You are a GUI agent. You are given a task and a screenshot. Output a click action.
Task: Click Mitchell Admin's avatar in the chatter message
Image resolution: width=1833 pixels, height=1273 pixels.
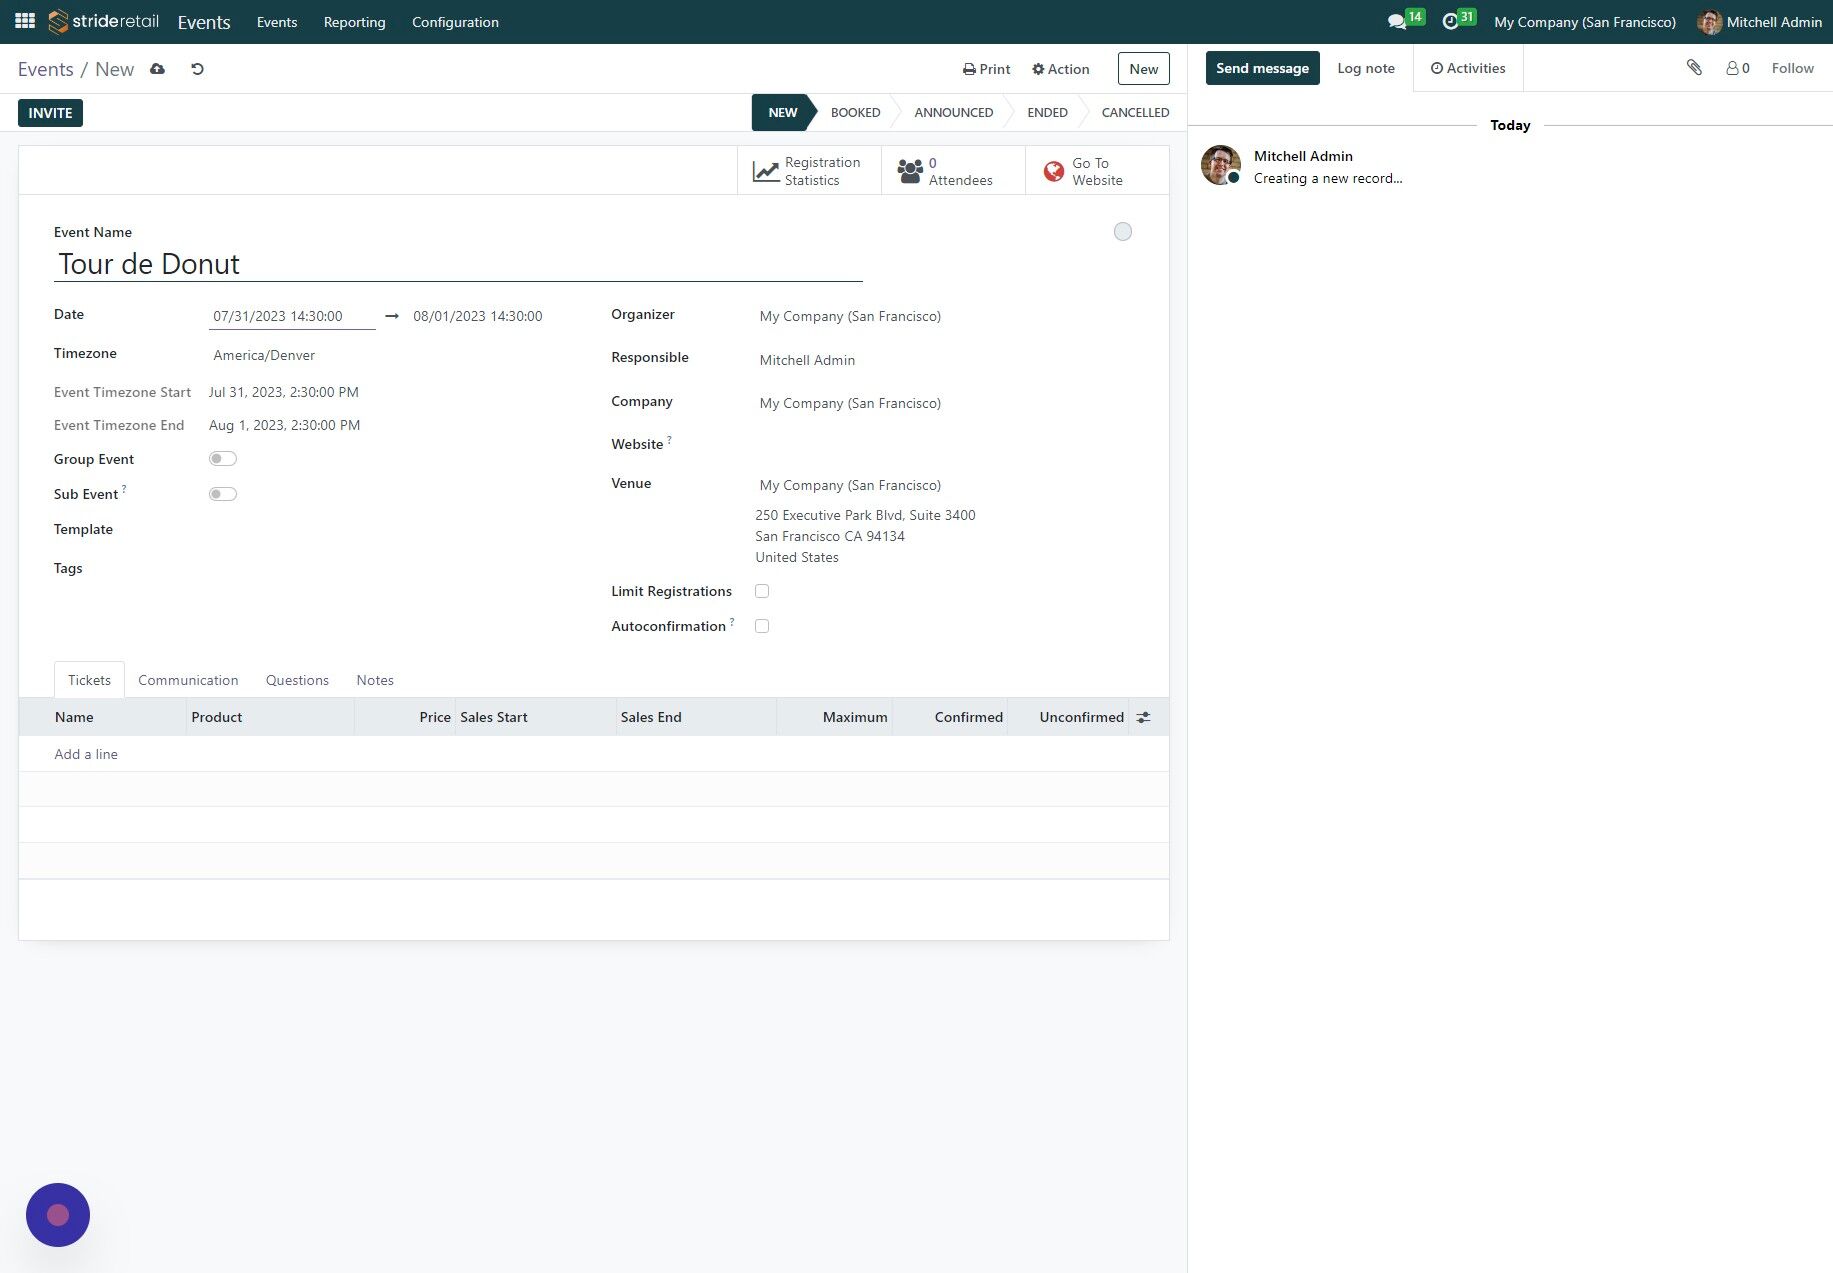[1221, 165]
